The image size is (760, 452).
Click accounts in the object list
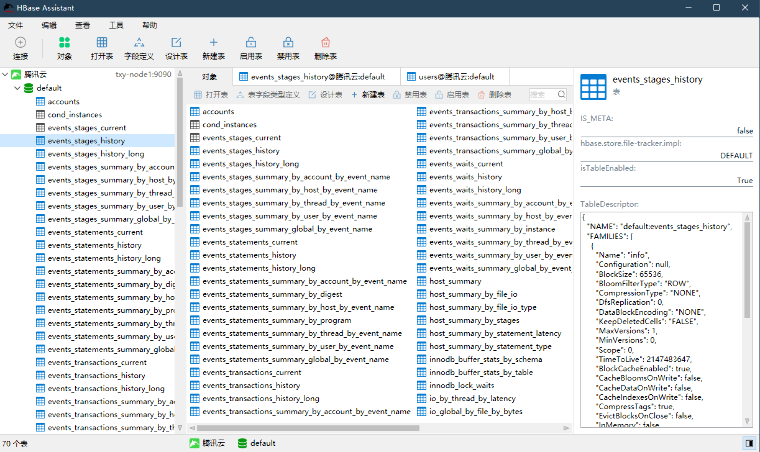coord(218,111)
